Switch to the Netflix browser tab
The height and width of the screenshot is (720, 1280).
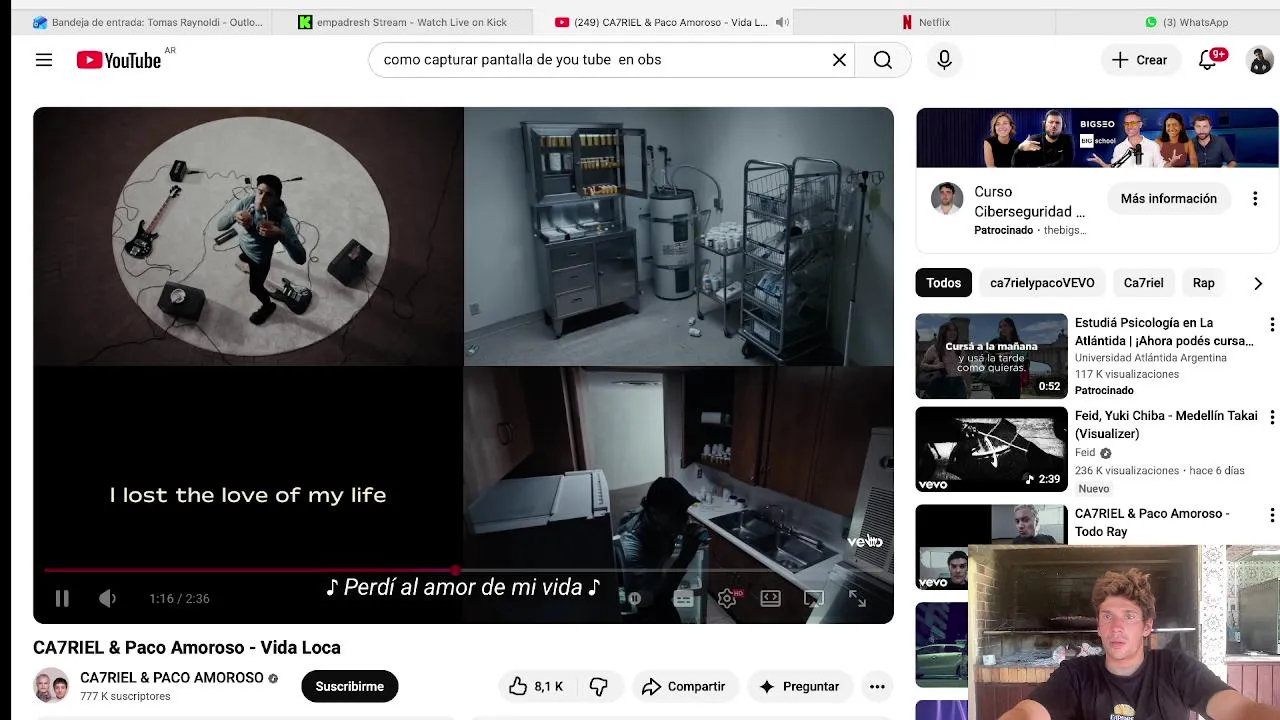(925, 22)
